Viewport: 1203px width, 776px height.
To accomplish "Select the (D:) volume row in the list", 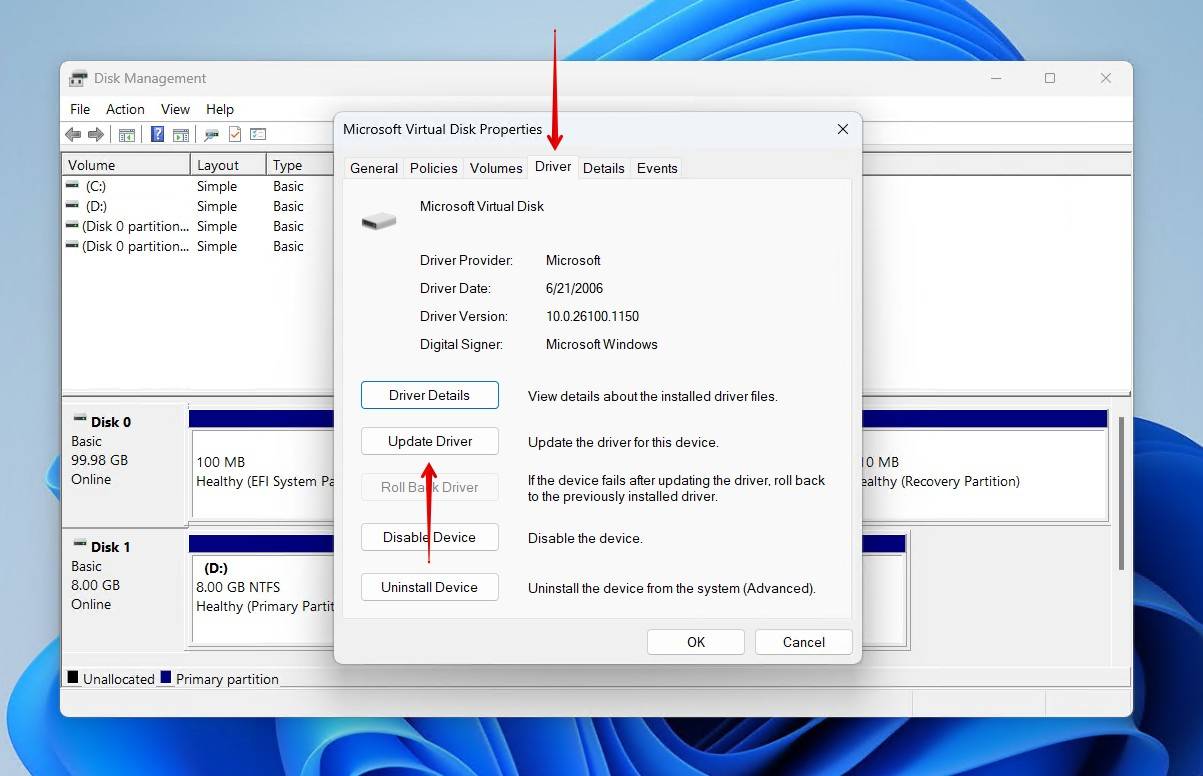I will coord(96,206).
